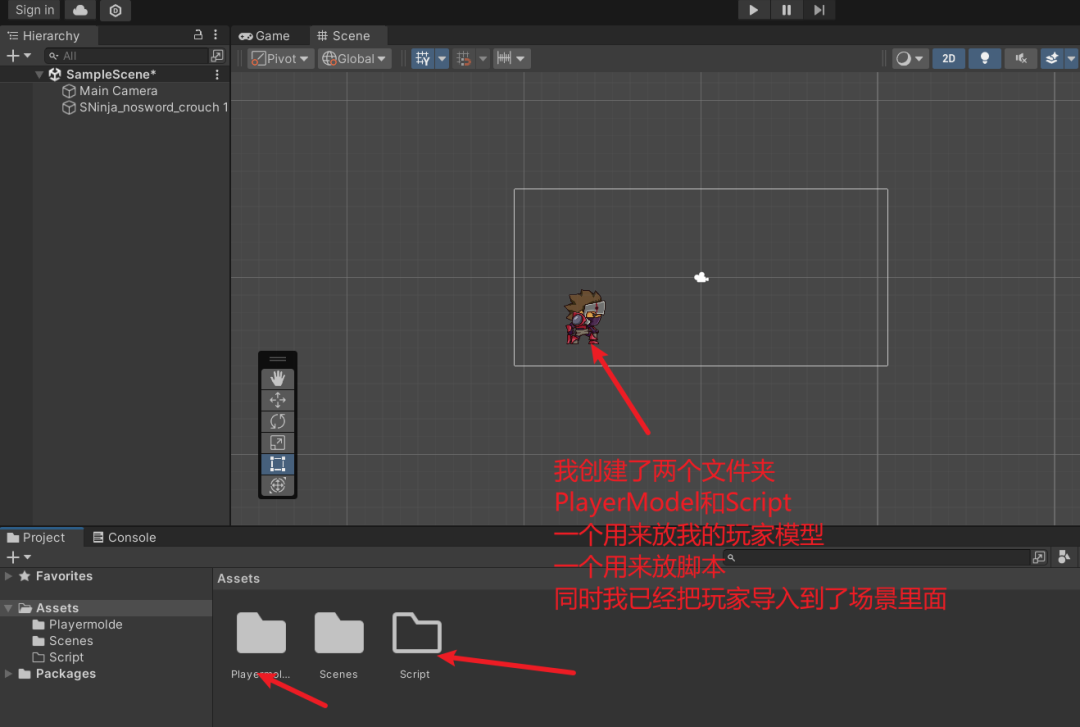This screenshot has width=1080, height=727.
Task: Open the settings hexagon icon
Action: coord(115,10)
